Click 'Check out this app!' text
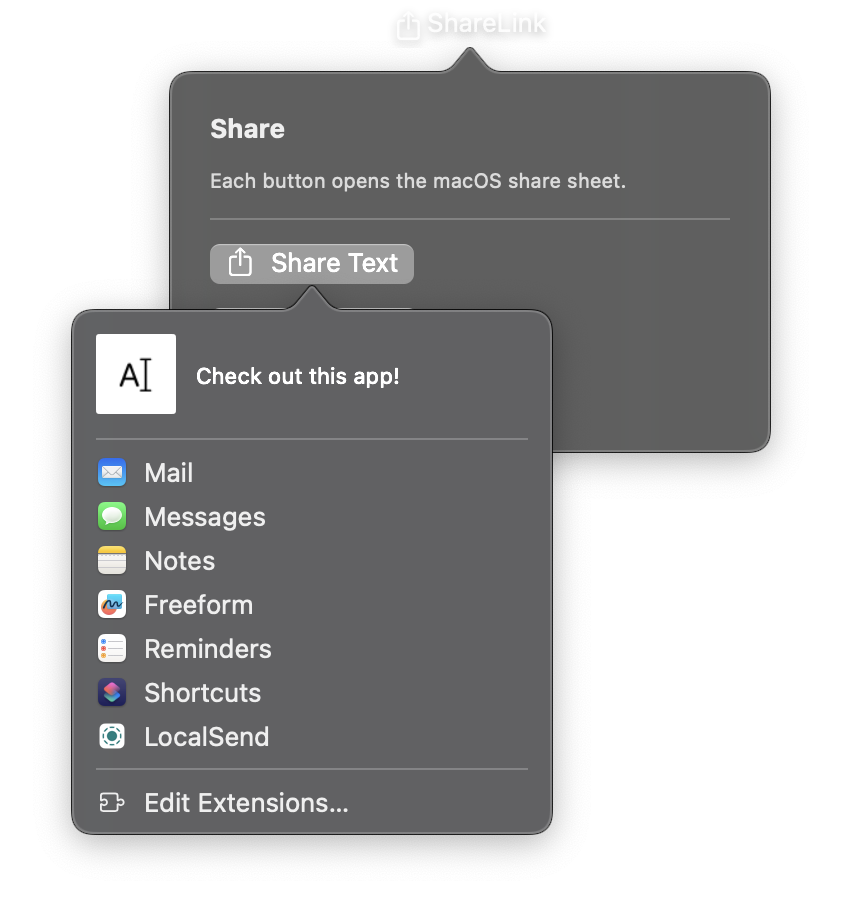Screen dimensions: 842x914 (297, 376)
